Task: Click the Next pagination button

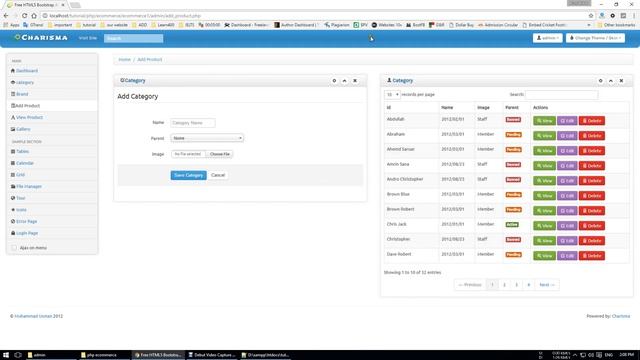Action: (547, 285)
